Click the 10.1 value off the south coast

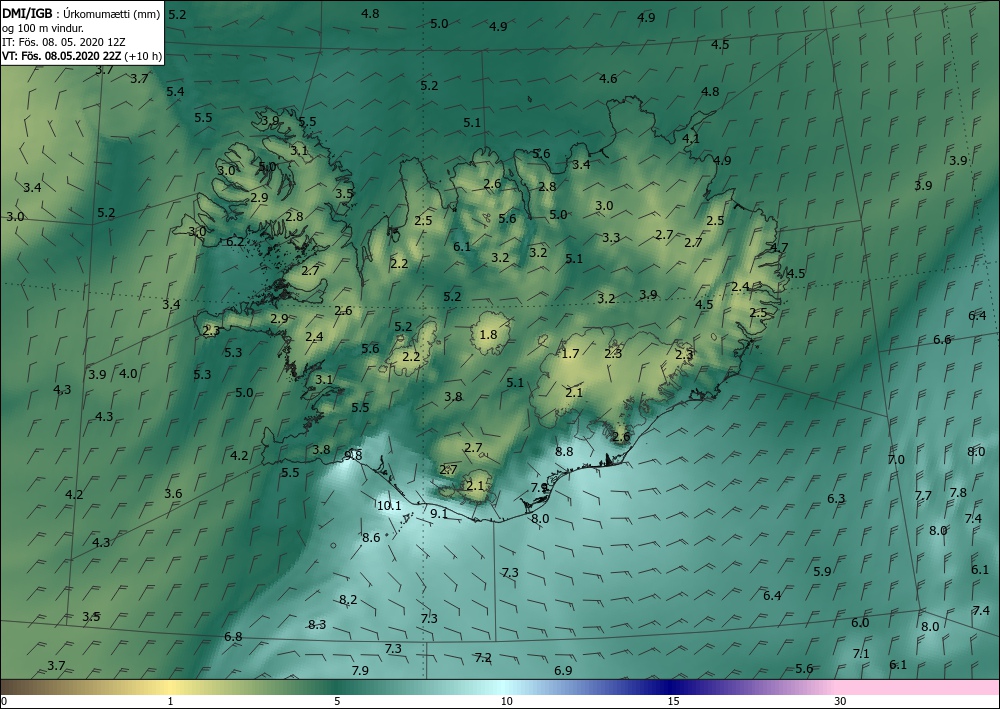(389, 506)
